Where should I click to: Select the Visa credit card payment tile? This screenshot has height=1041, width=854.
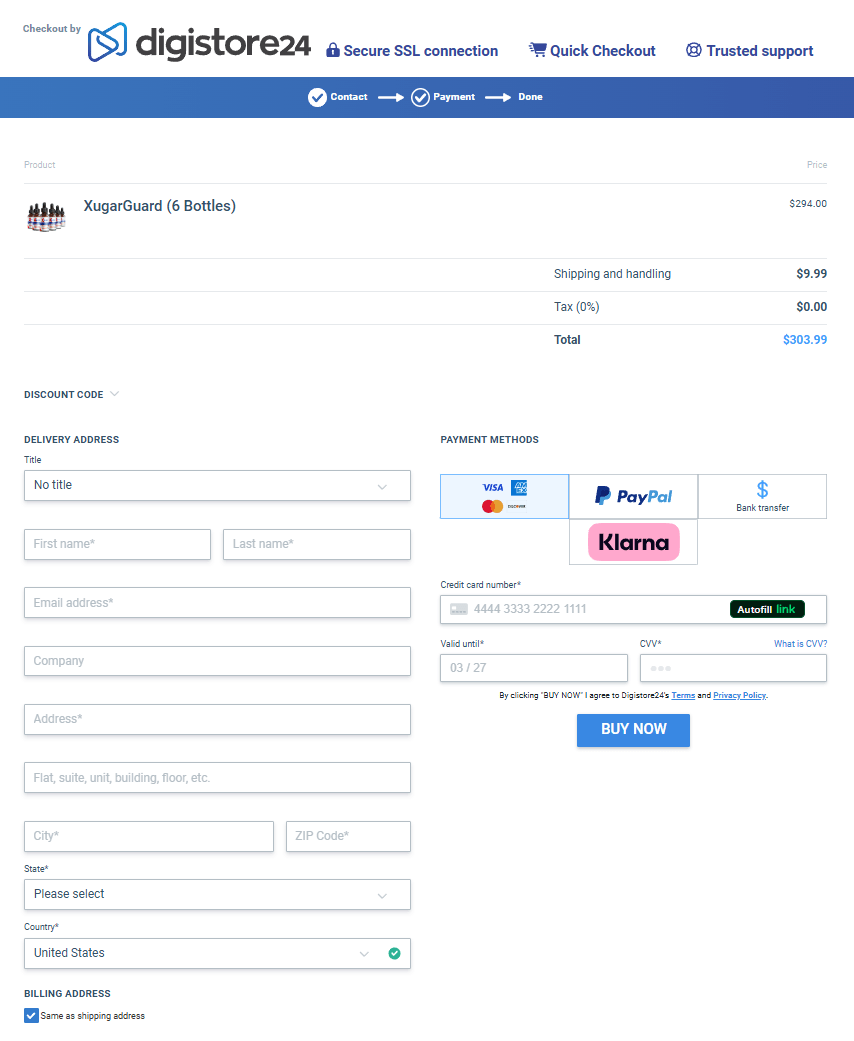pyautogui.click(x=504, y=496)
